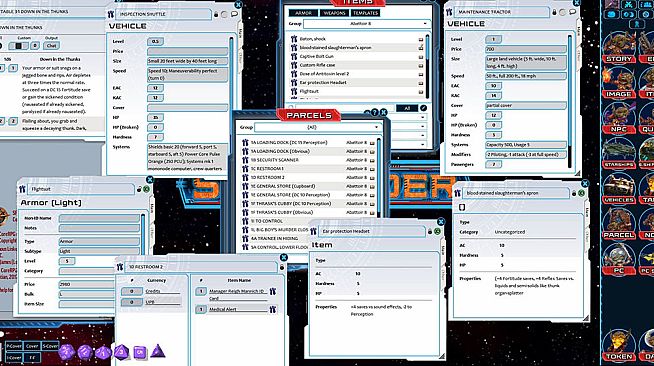The height and width of the screenshot is (366, 654).
Task: Click the Inspection Shuttle Level field
Action: [x=155, y=41]
